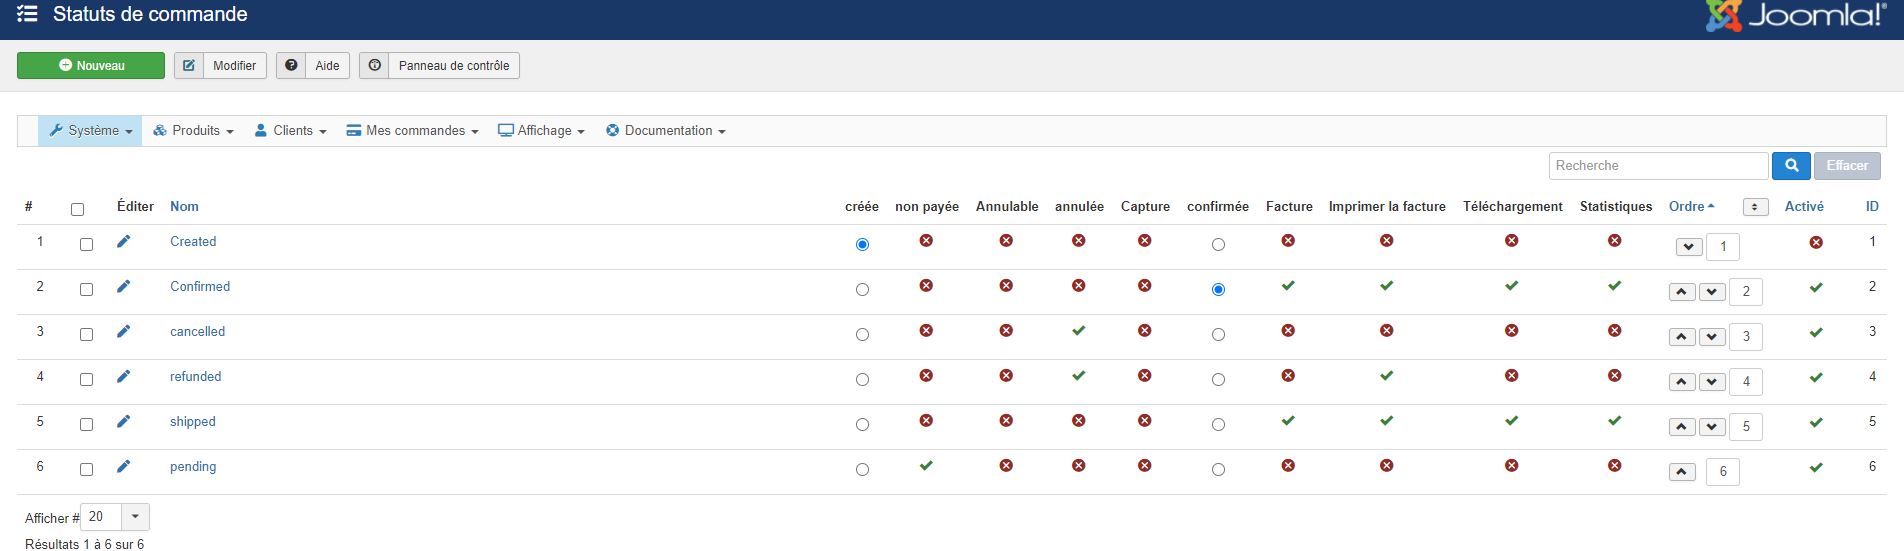
Task: Toggle the Activé status icon for Created
Action: coord(1816,243)
